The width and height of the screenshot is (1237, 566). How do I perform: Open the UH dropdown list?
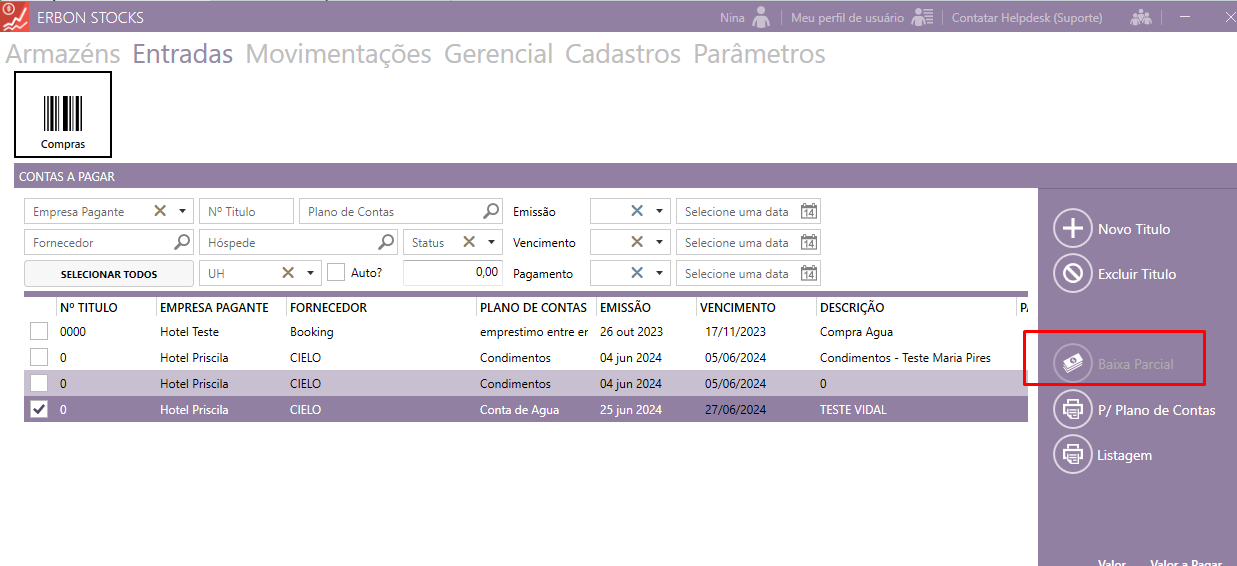310,273
